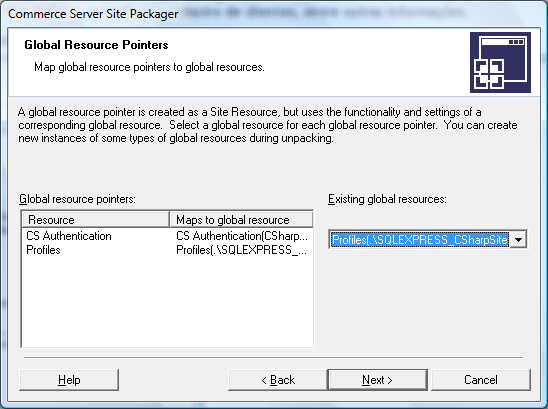
Task: Click the CS Authentication(CSharp... mapping cell
Action: [x=242, y=236]
